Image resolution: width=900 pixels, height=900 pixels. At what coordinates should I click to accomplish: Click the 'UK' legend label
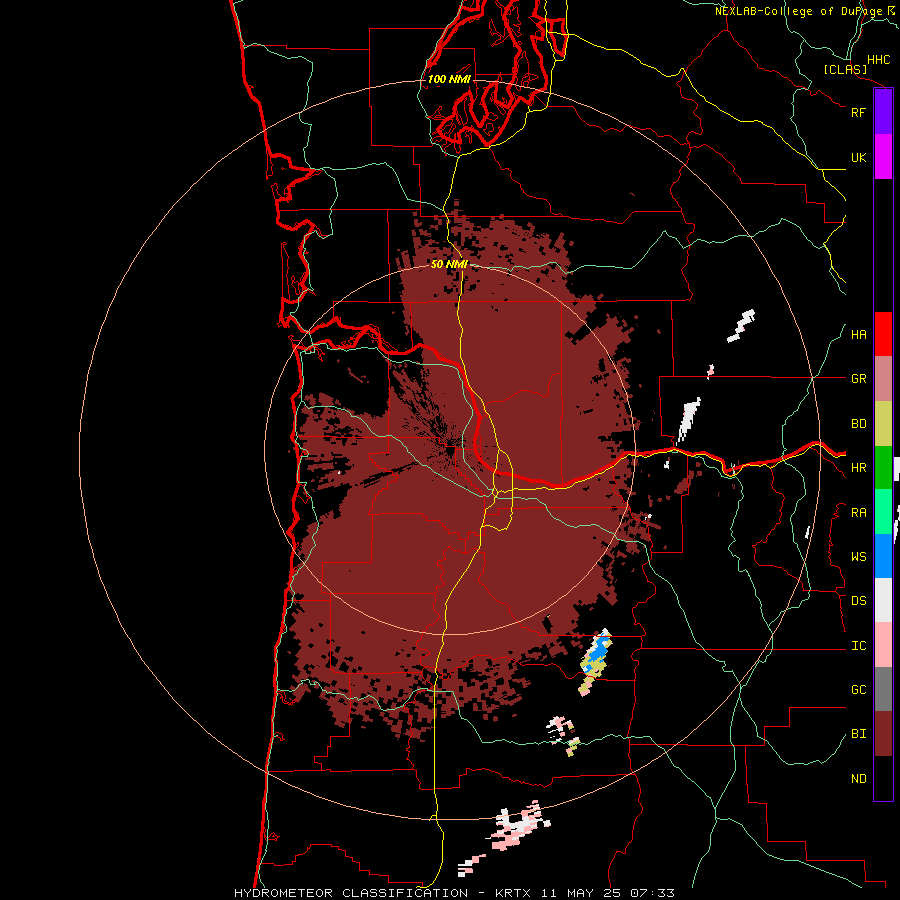(858, 157)
